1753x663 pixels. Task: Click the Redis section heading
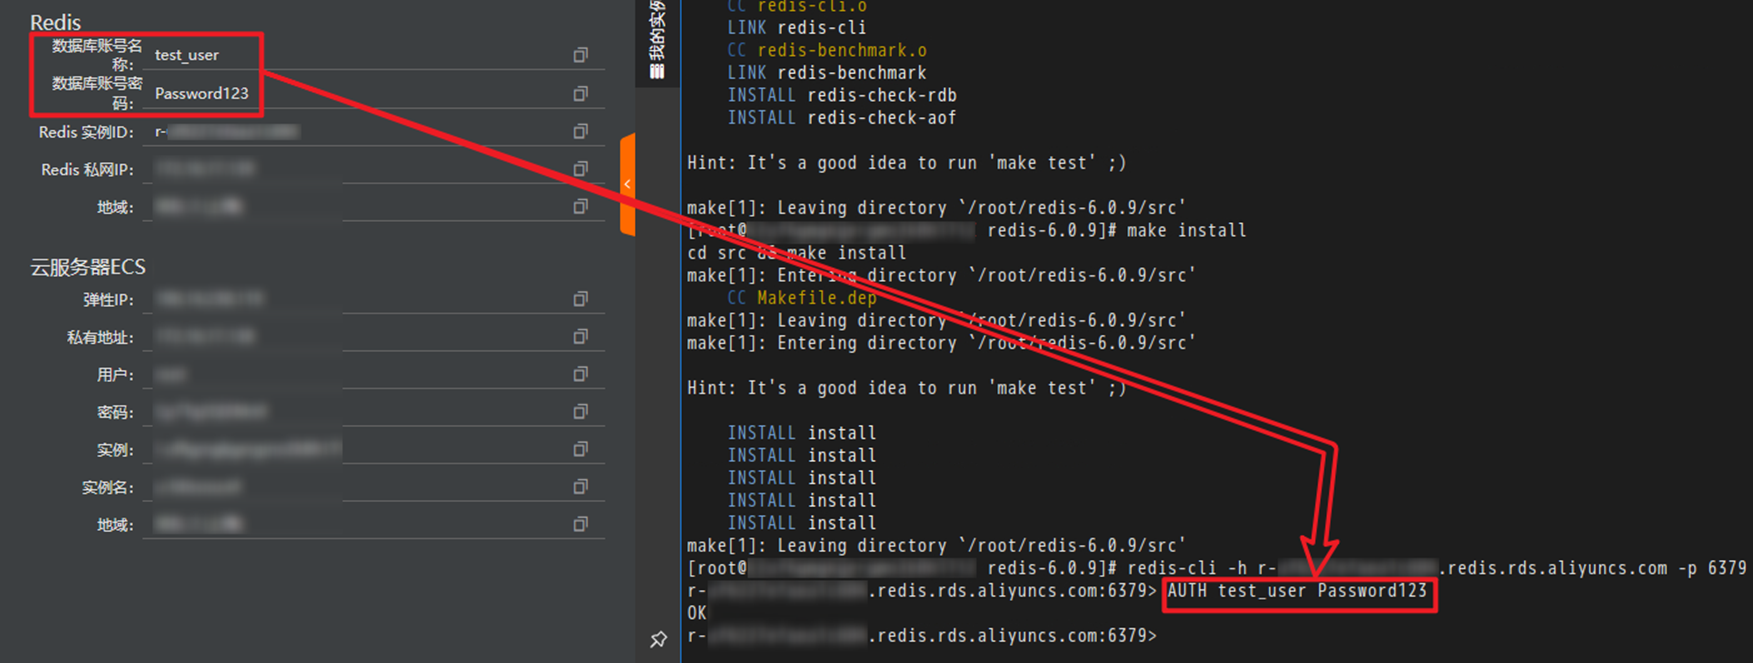coord(55,22)
